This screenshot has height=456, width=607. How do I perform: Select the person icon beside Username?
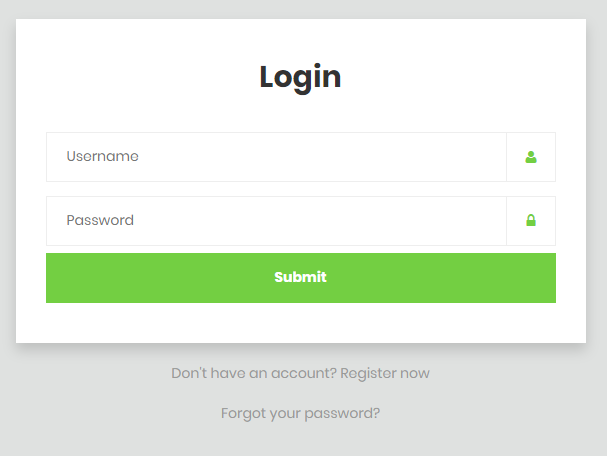531,157
